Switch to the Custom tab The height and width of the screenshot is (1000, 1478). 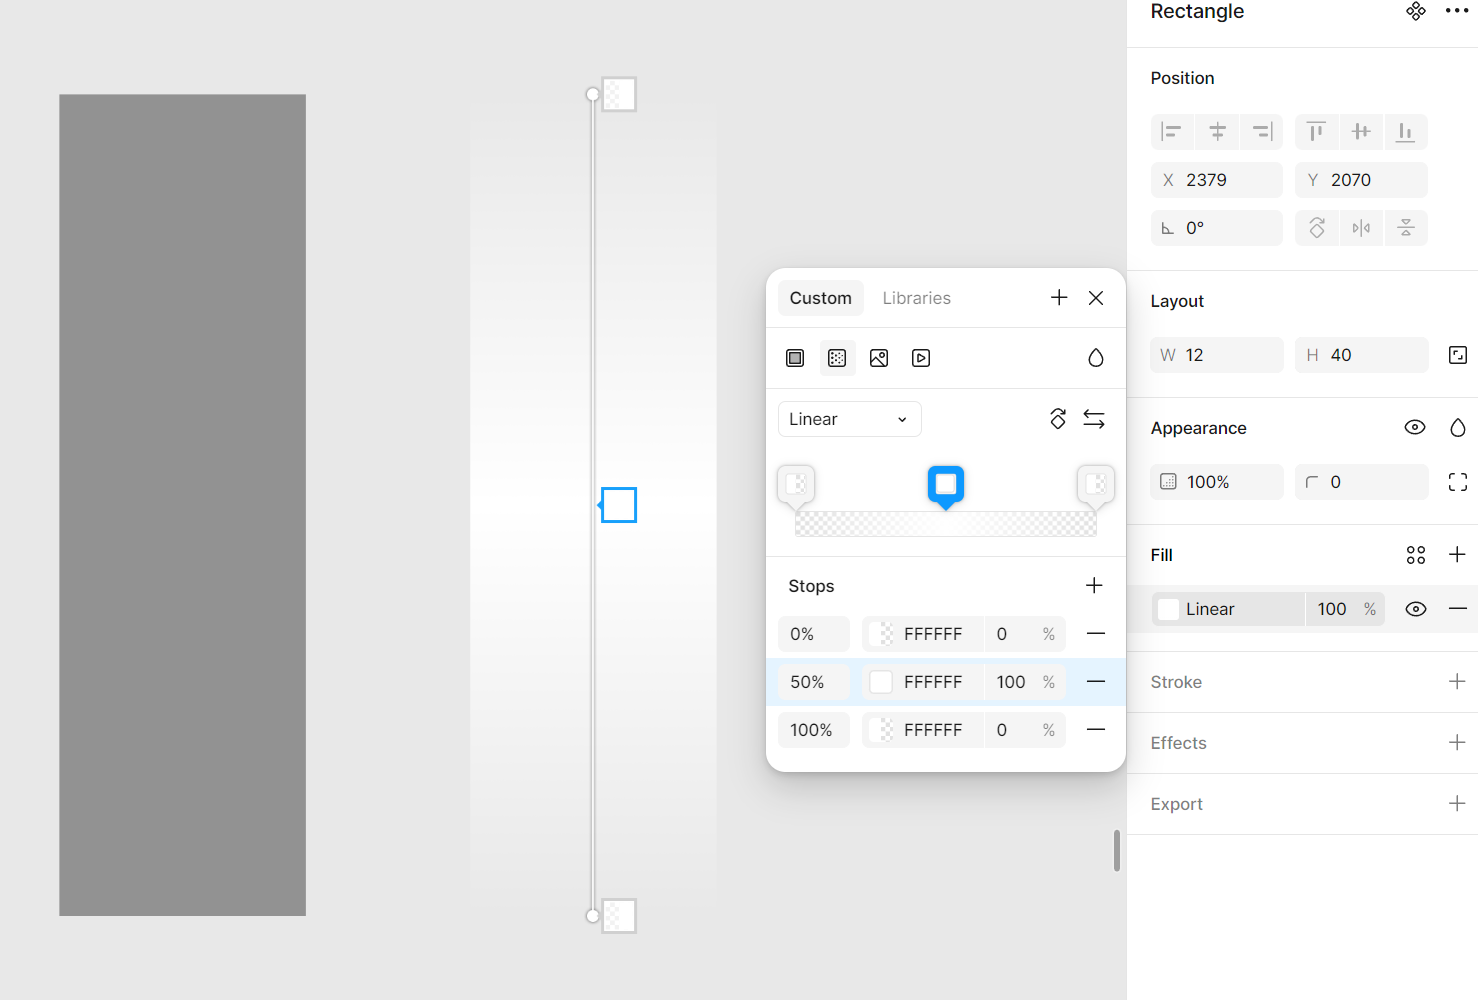click(820, 298)
